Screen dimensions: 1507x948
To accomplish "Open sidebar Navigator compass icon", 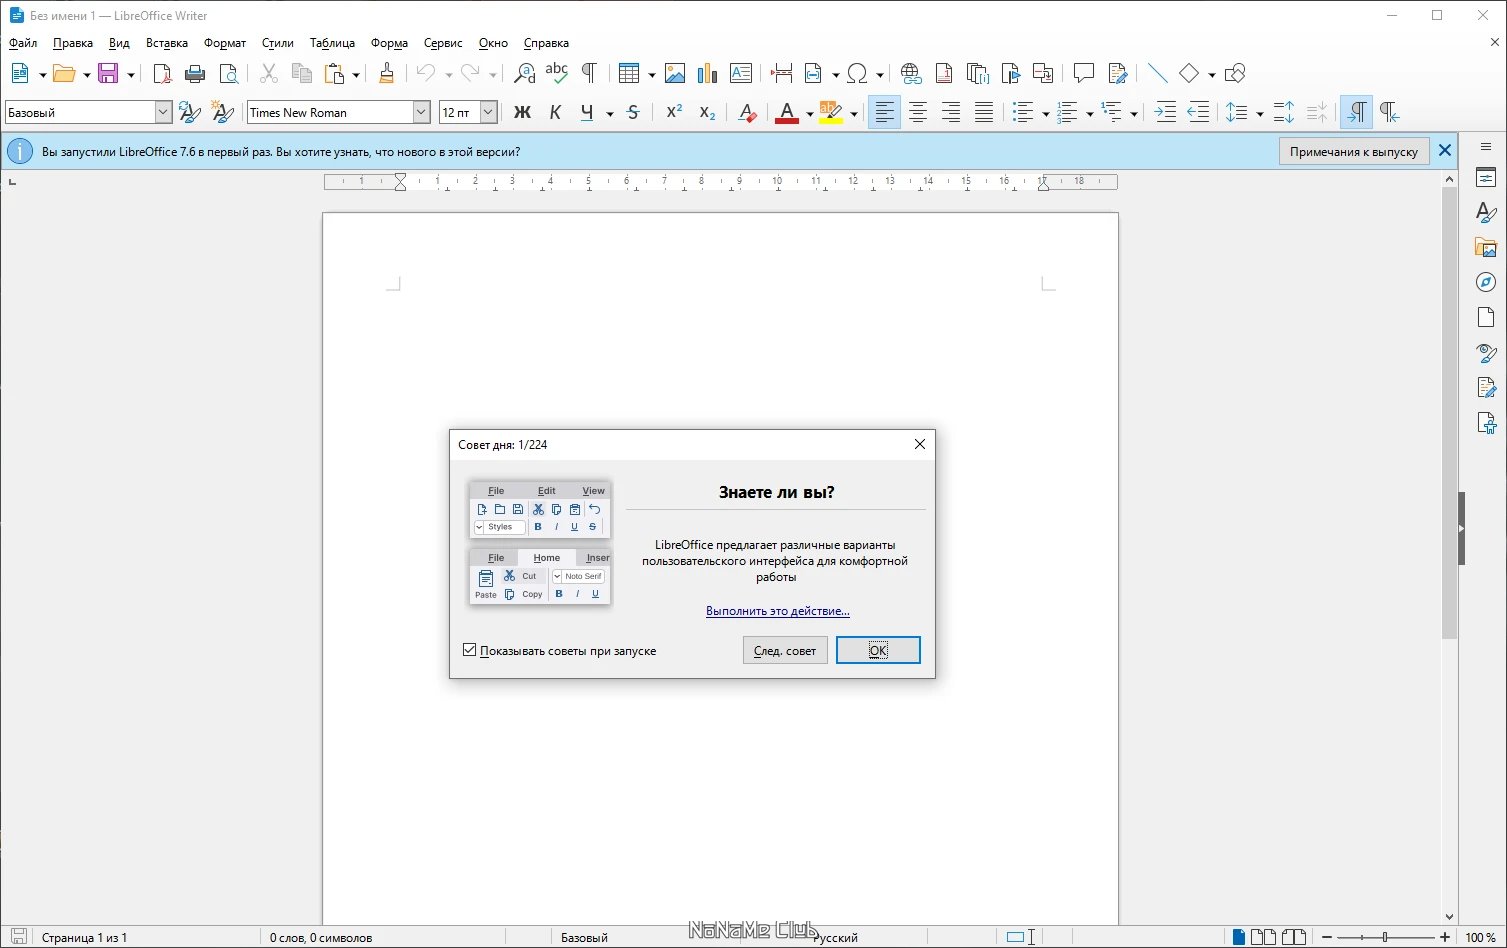I will (1486, 282).
